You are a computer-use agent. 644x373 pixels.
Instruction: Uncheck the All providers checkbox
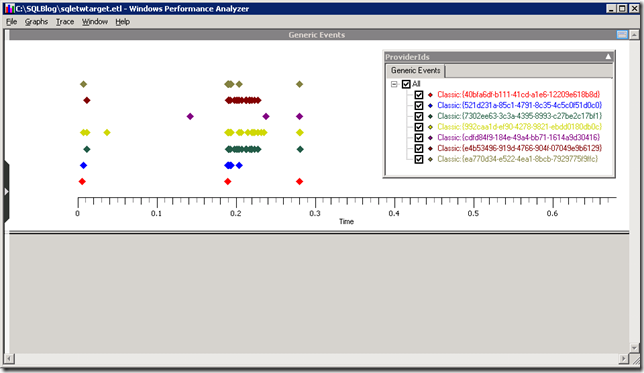coord(406,84)
